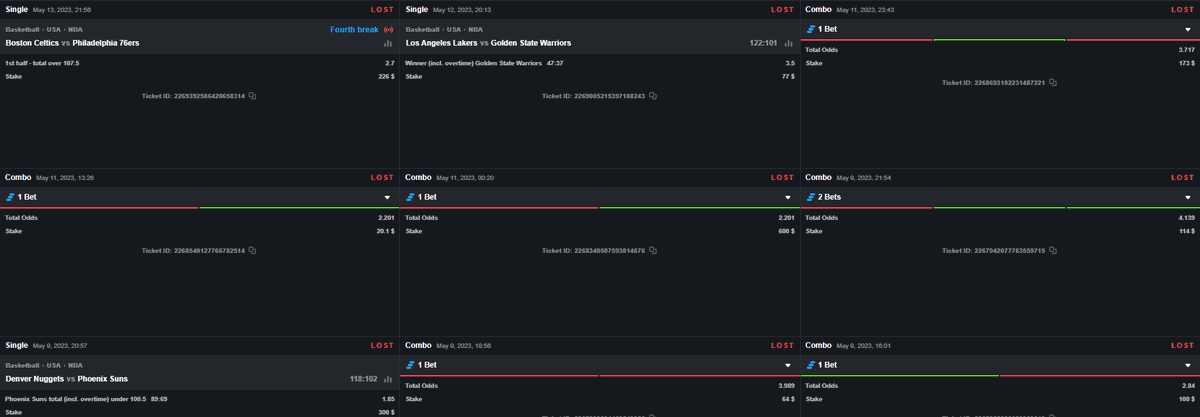Click total odds value 4.139

click(x=1187, y=217)
